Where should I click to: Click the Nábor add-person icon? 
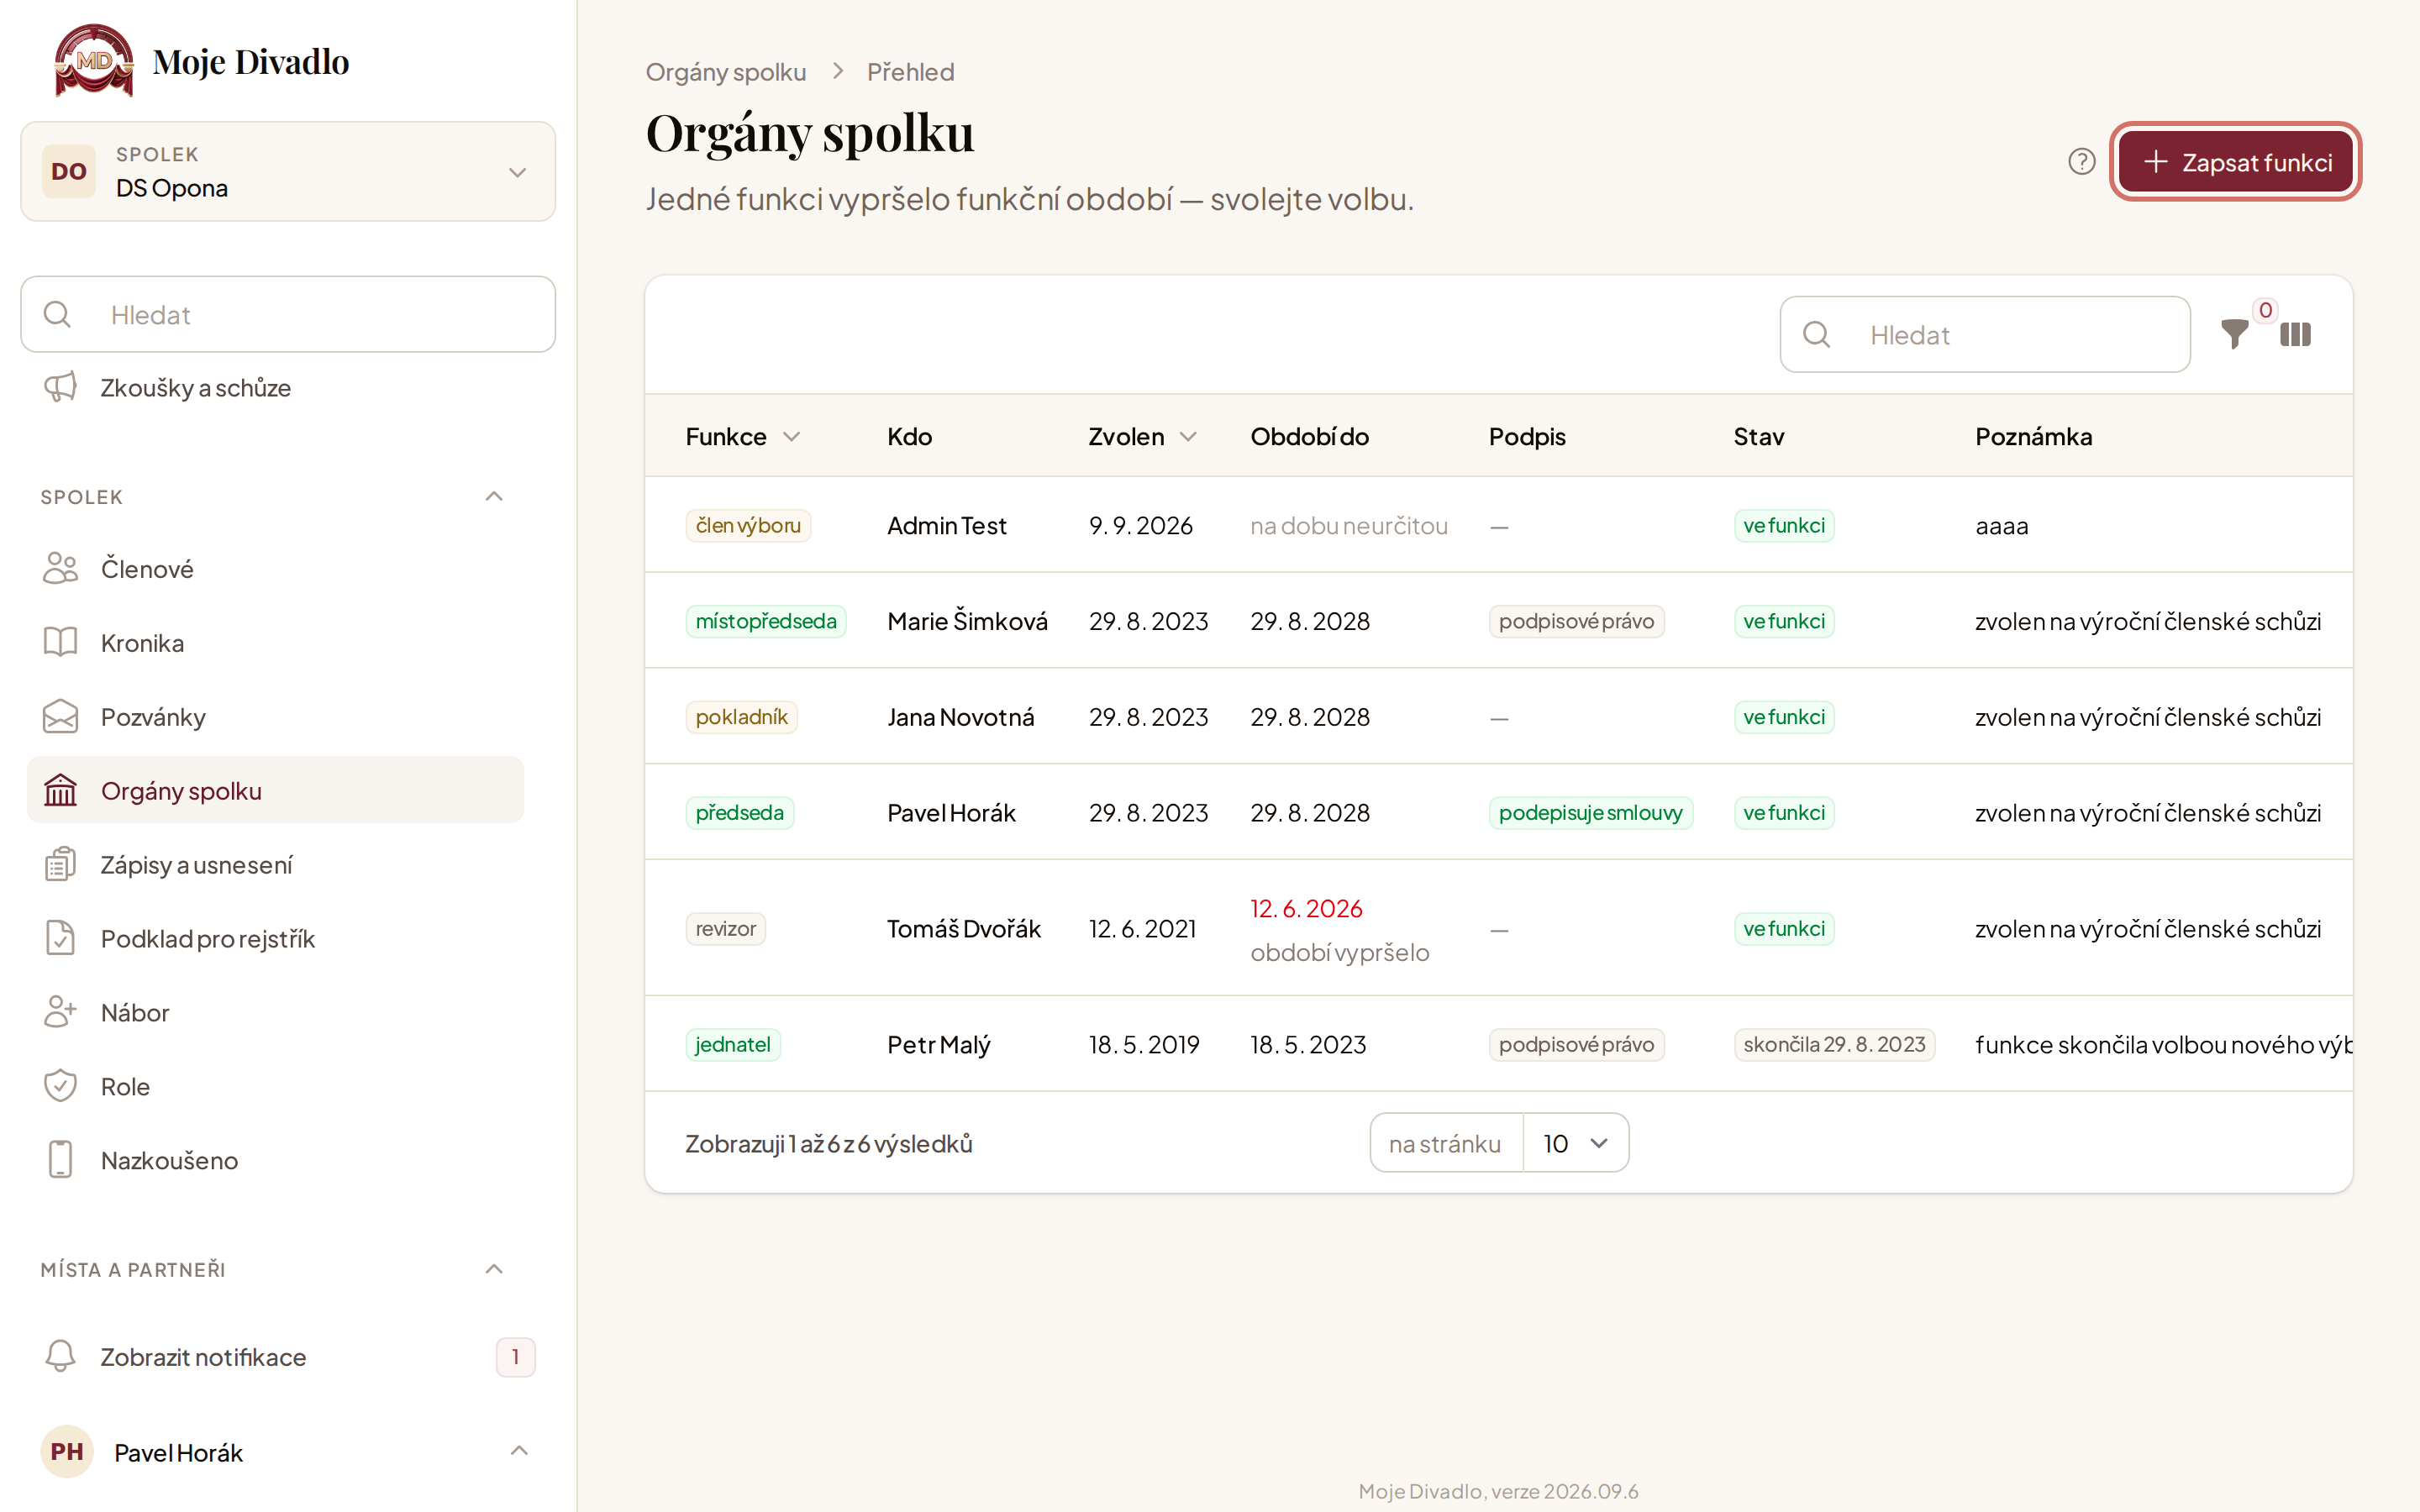pyautogui.click(x=60, y=1012)
